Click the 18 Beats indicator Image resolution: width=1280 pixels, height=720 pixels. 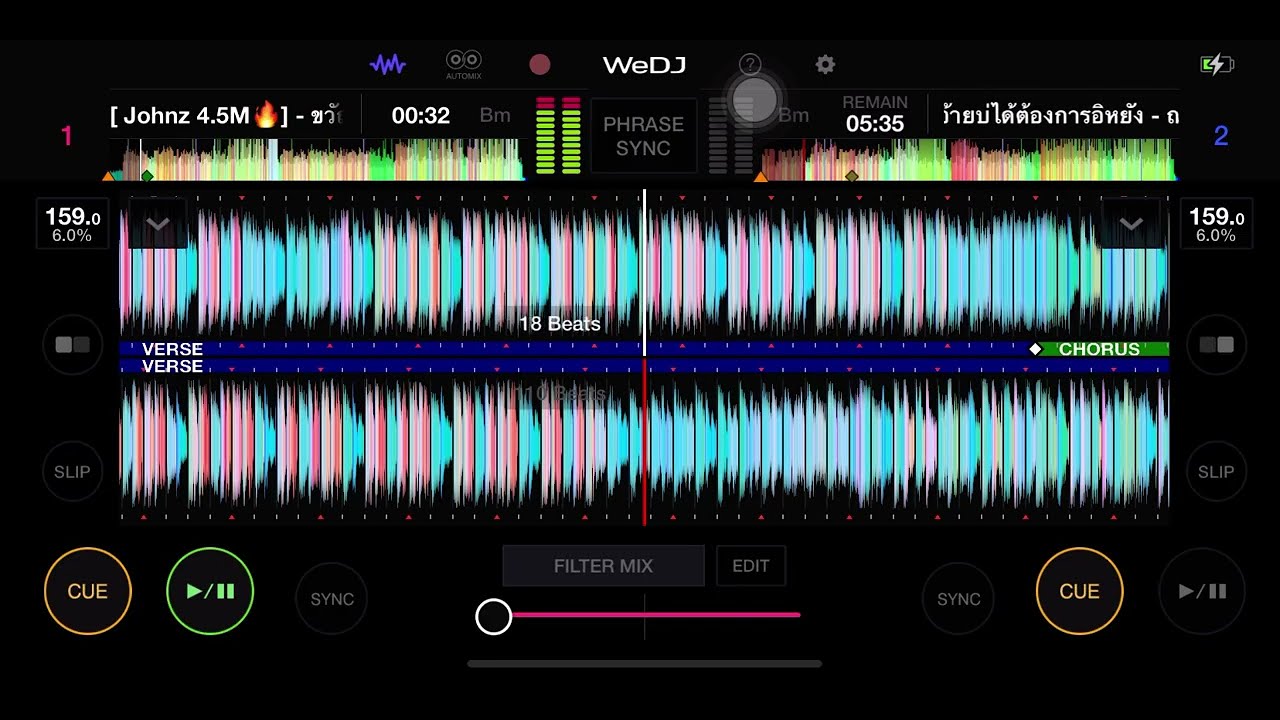(x=560, y=324)
